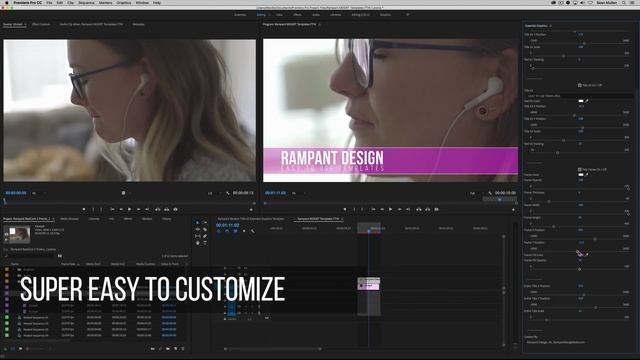Open the Graphics menu in menu bar
The height and width of the screenshot is (360, 640).
[x=124, y=3]
